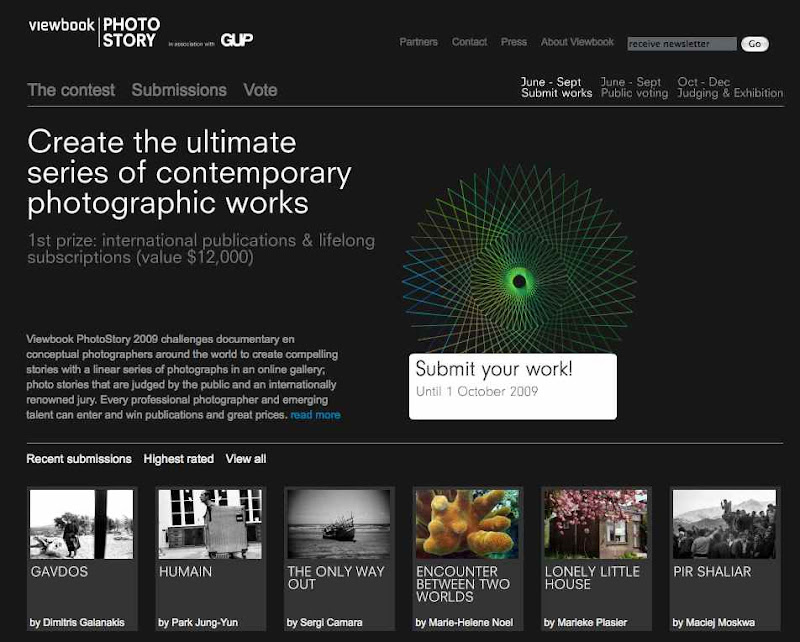
Task: Open the Pir Shaliar thumbnail
Action: [724, 524]
